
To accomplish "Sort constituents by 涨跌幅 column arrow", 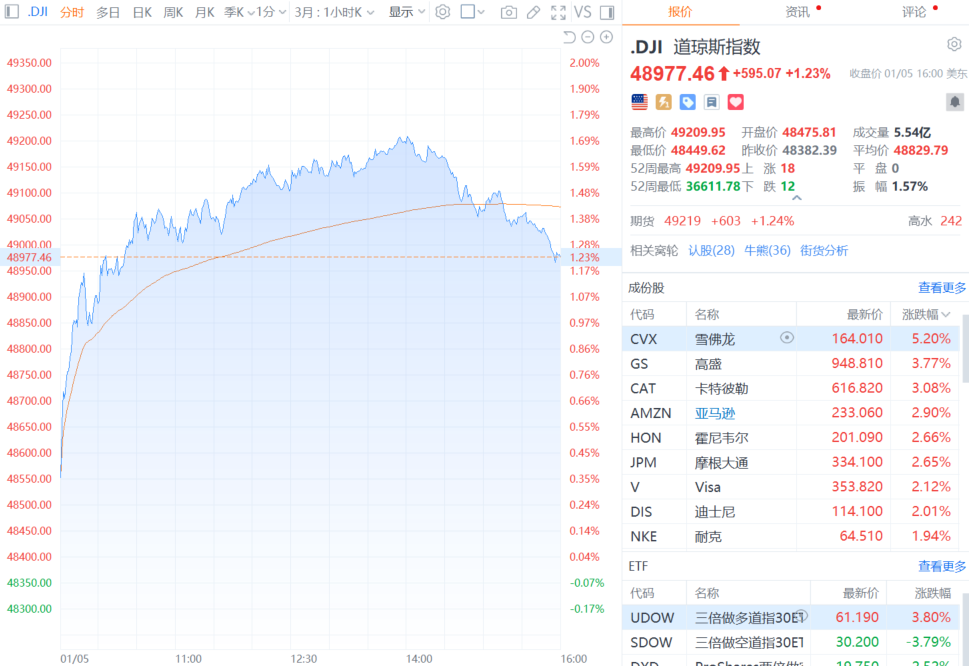I will (946, 314).
